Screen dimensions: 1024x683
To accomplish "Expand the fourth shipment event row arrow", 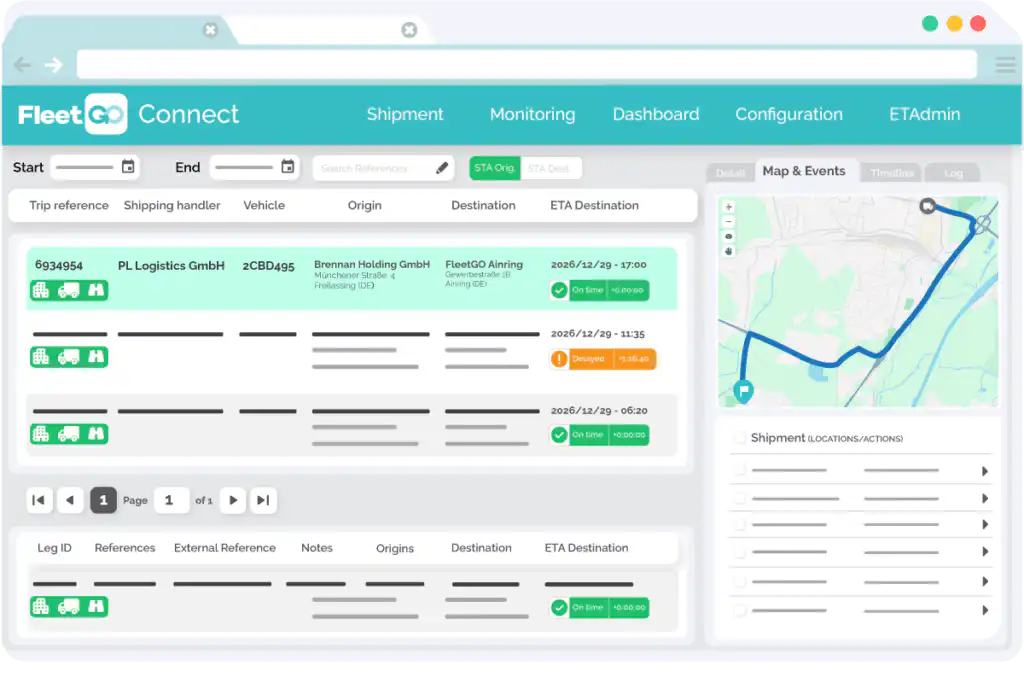I will tap(985, 552).
